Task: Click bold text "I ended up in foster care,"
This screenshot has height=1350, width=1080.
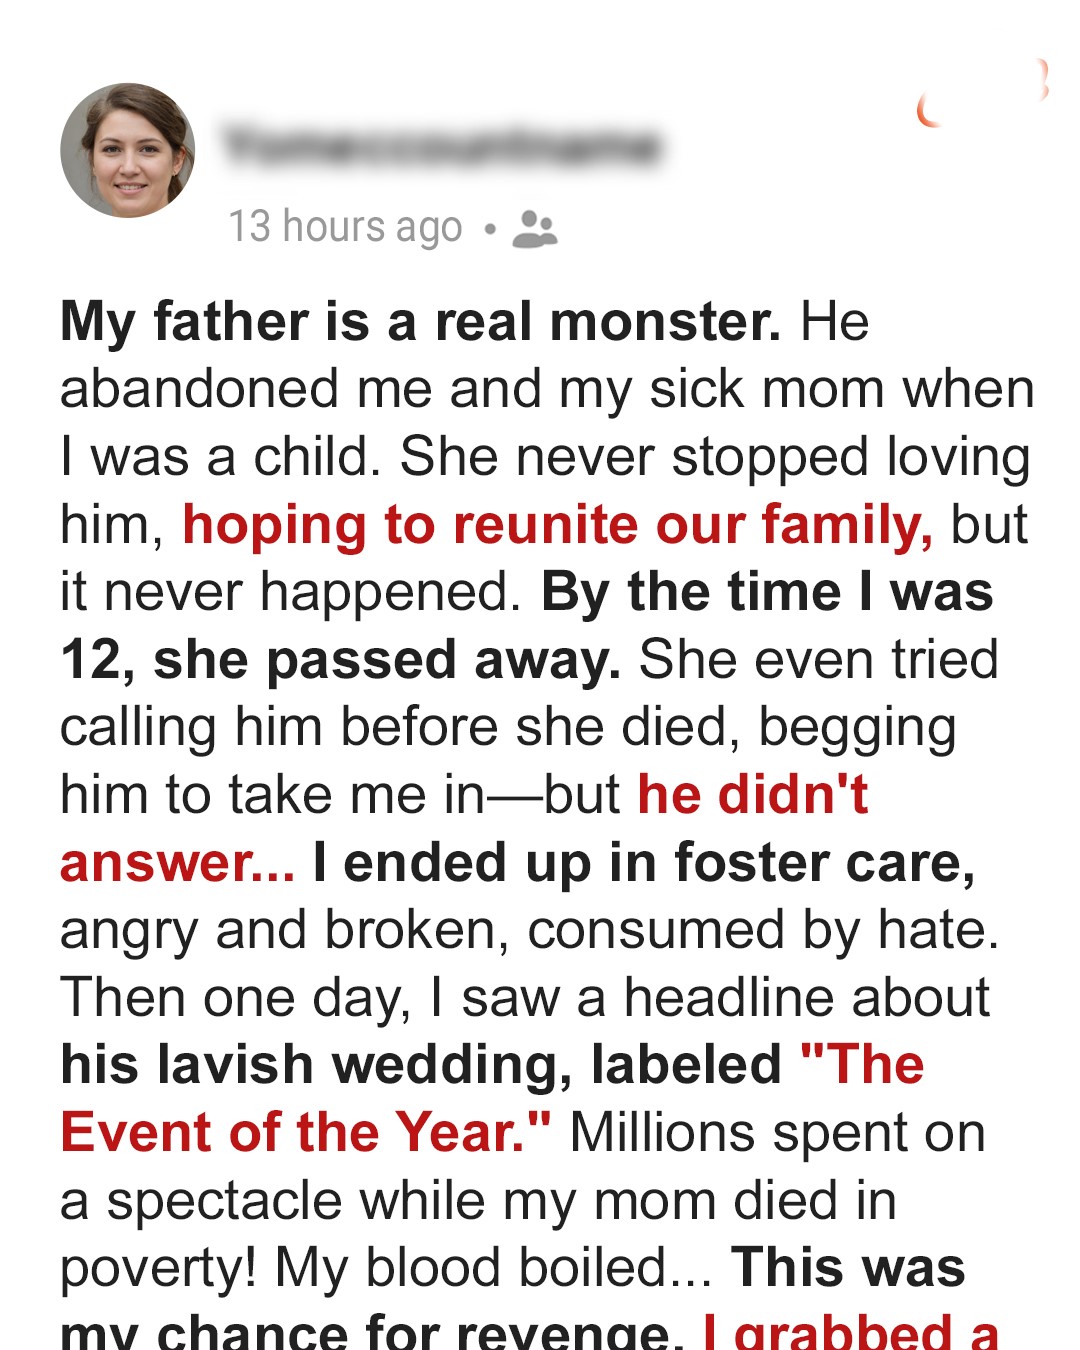Action: 644,863
